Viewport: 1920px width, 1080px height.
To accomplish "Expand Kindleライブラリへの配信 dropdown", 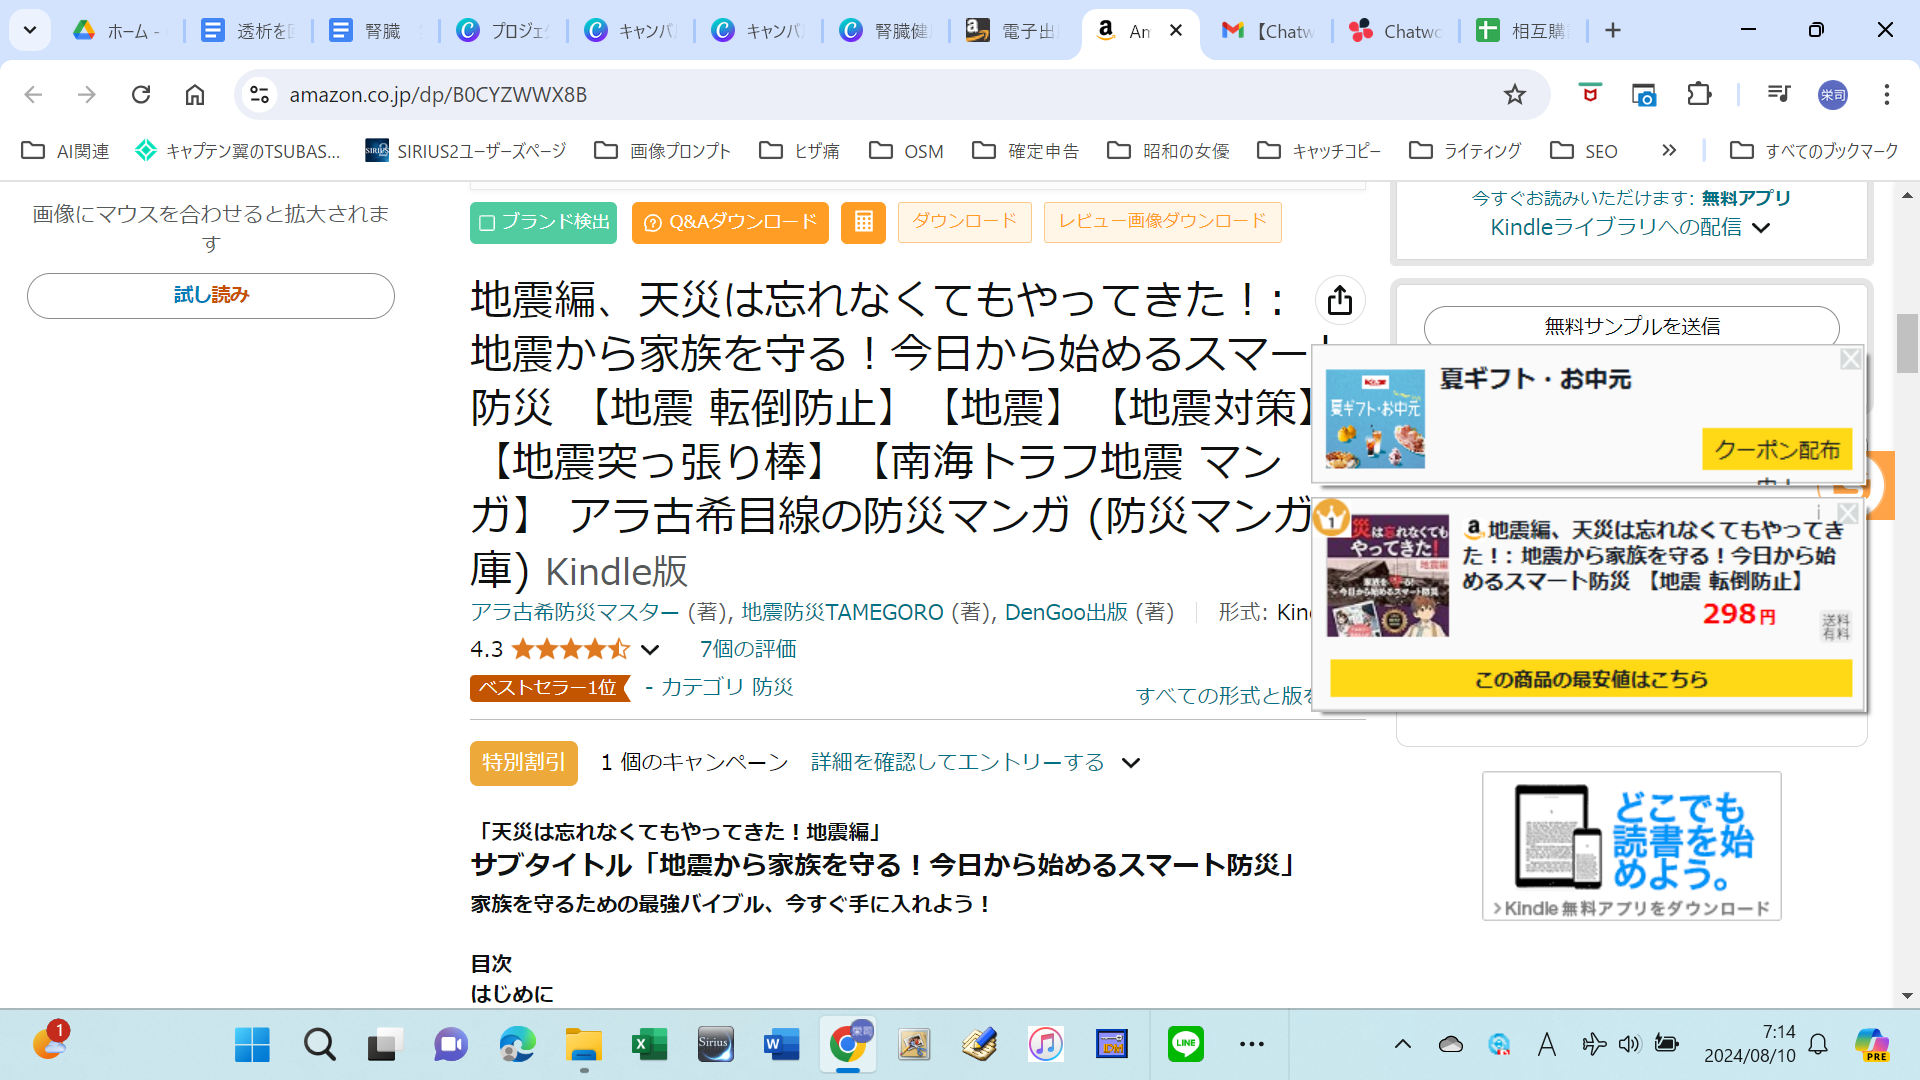I will tap(1761, 228).
